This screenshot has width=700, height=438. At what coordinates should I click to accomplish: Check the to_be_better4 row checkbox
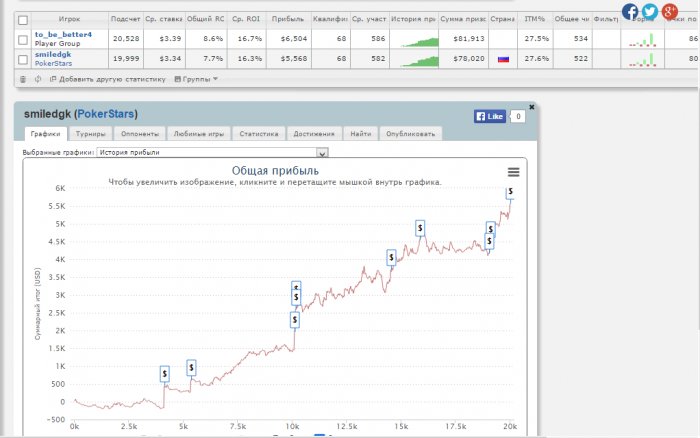[23, 40]
